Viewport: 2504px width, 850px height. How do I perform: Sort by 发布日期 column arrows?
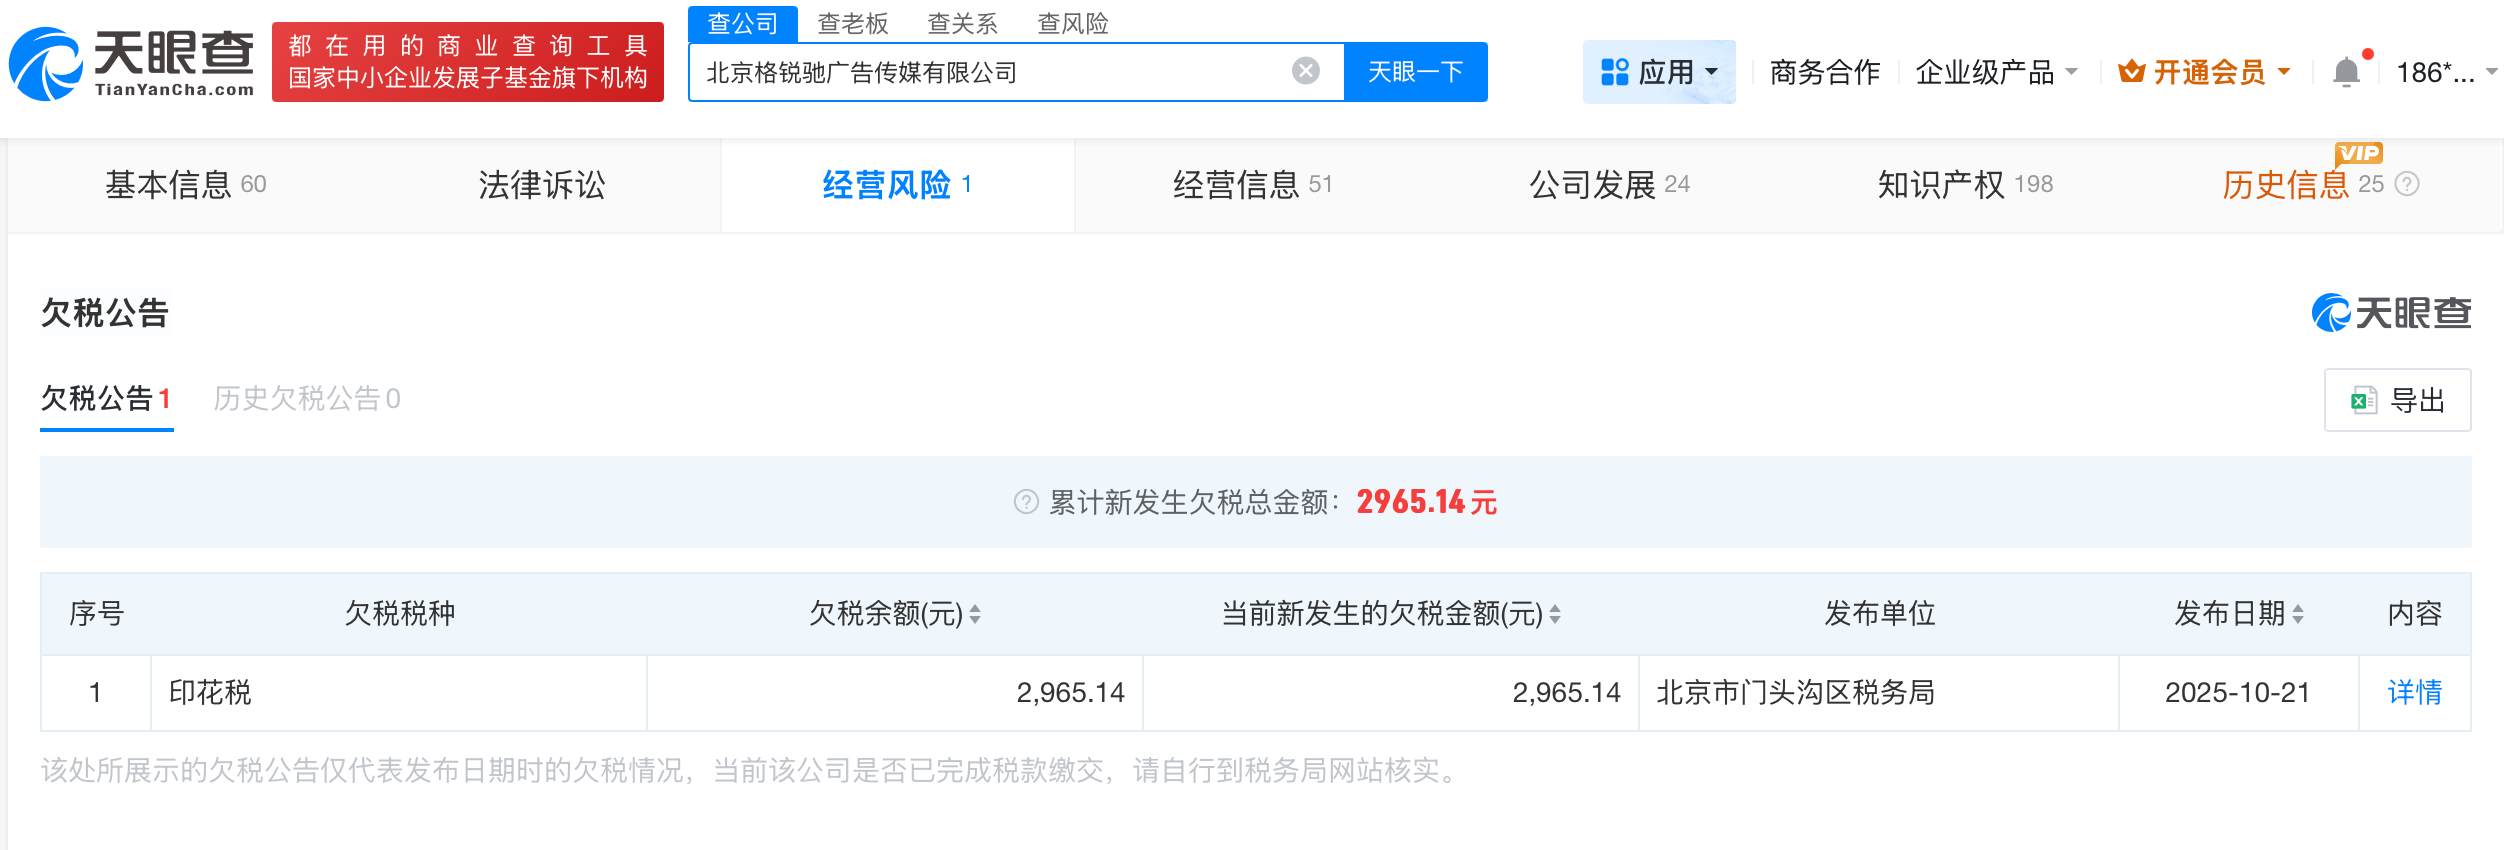(x=2298, y=614)
